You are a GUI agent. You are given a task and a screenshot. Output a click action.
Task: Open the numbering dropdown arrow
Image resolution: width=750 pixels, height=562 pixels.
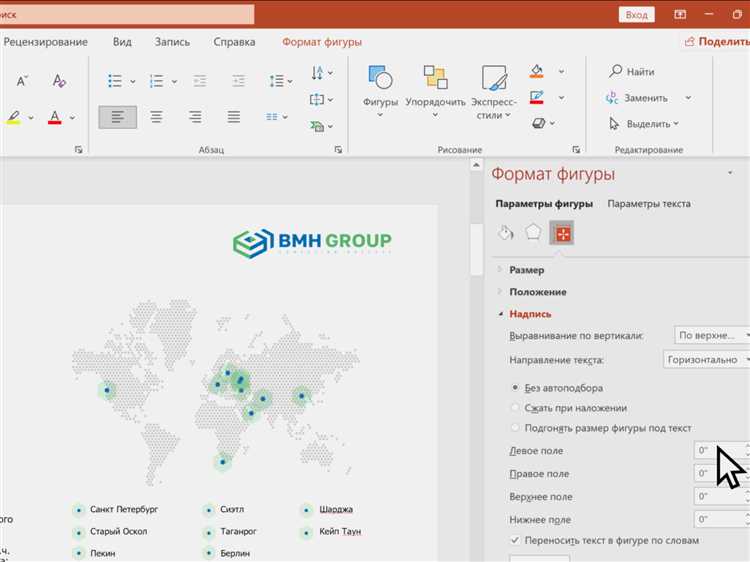pos(174,82)
